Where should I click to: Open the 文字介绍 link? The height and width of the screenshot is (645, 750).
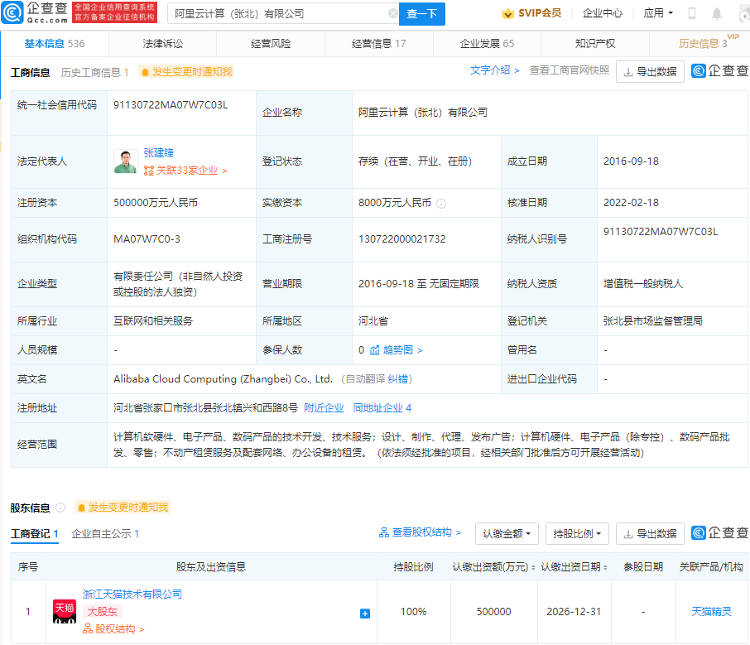point(494,70)
